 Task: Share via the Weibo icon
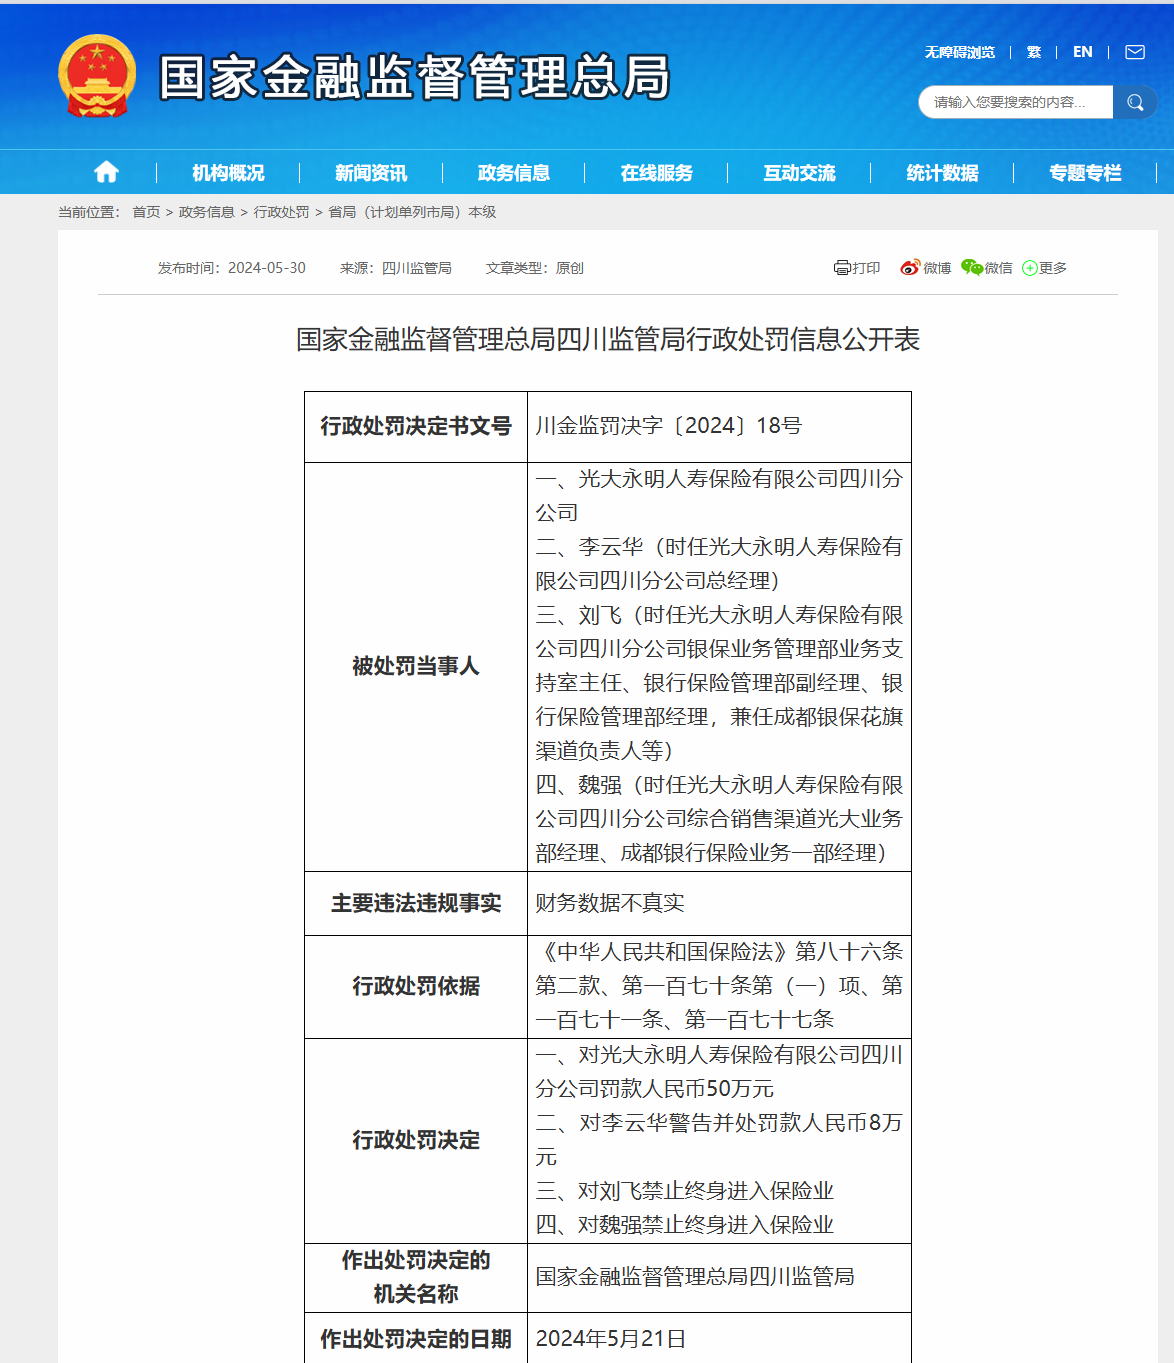click(x=910, y=268)
